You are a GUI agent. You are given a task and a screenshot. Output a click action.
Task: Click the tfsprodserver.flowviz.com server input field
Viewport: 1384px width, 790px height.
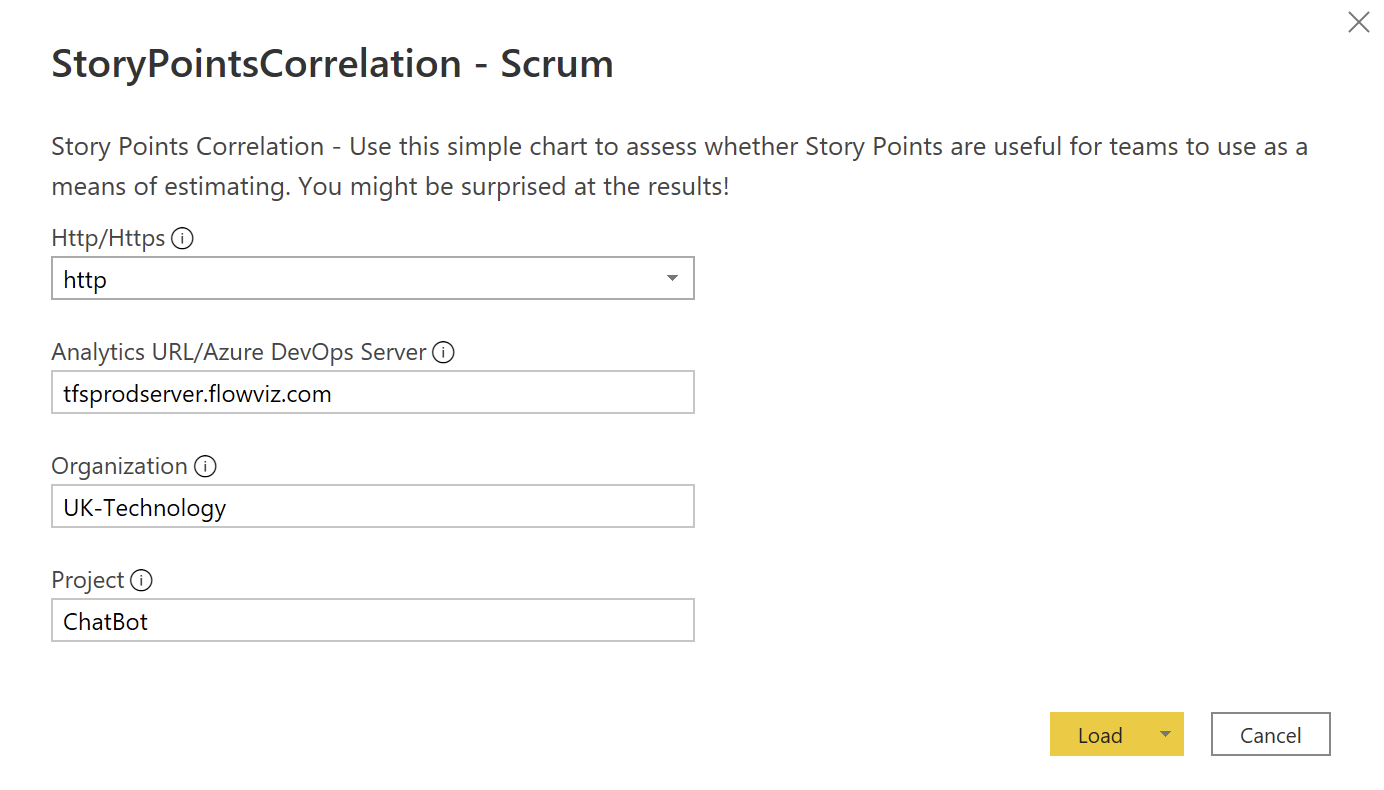click(x=372, y=393)
